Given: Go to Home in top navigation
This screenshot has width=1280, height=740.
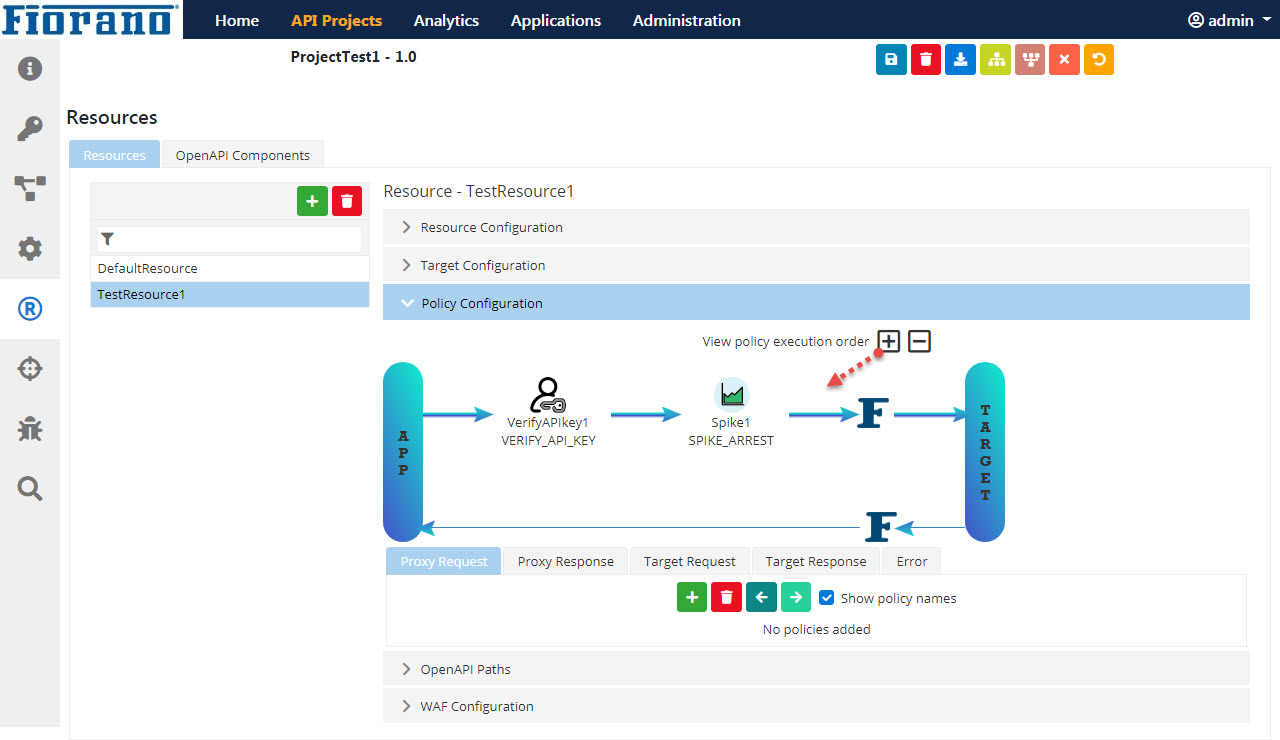Looking at the screenshot, I should 237,20.
